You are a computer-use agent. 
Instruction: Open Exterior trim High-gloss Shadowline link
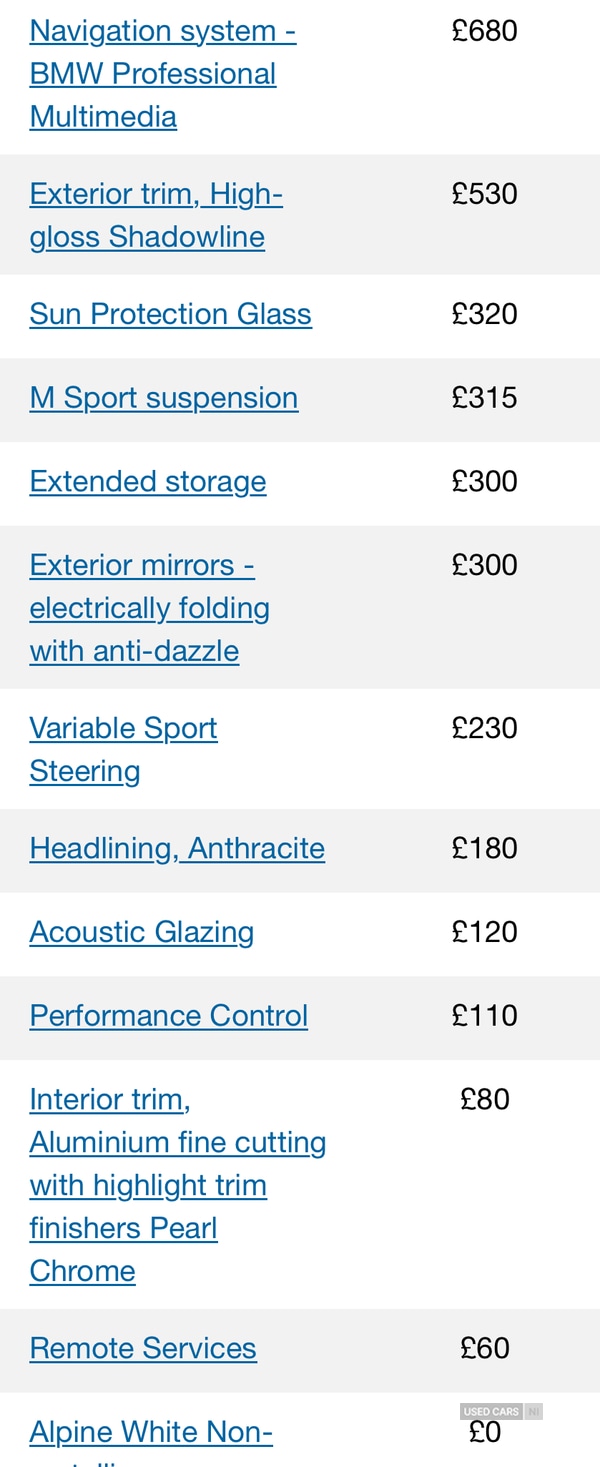[x=156, y=215]
